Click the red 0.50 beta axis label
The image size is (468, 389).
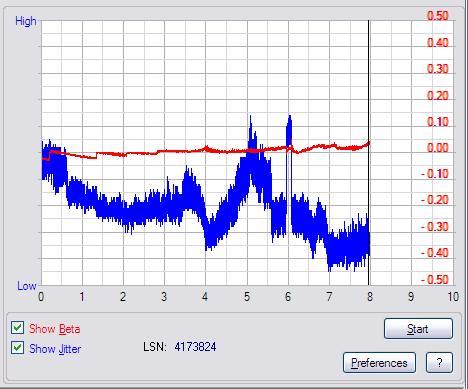pyautogui.click(x=438, y=16)
